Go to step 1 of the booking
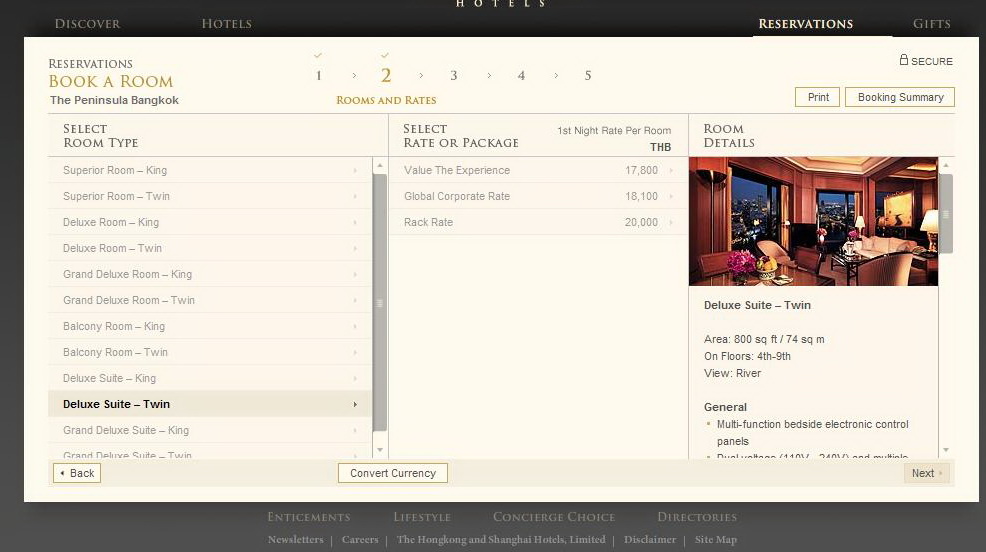Viewport: 986px width, 552px height. (x=318, y=76)
